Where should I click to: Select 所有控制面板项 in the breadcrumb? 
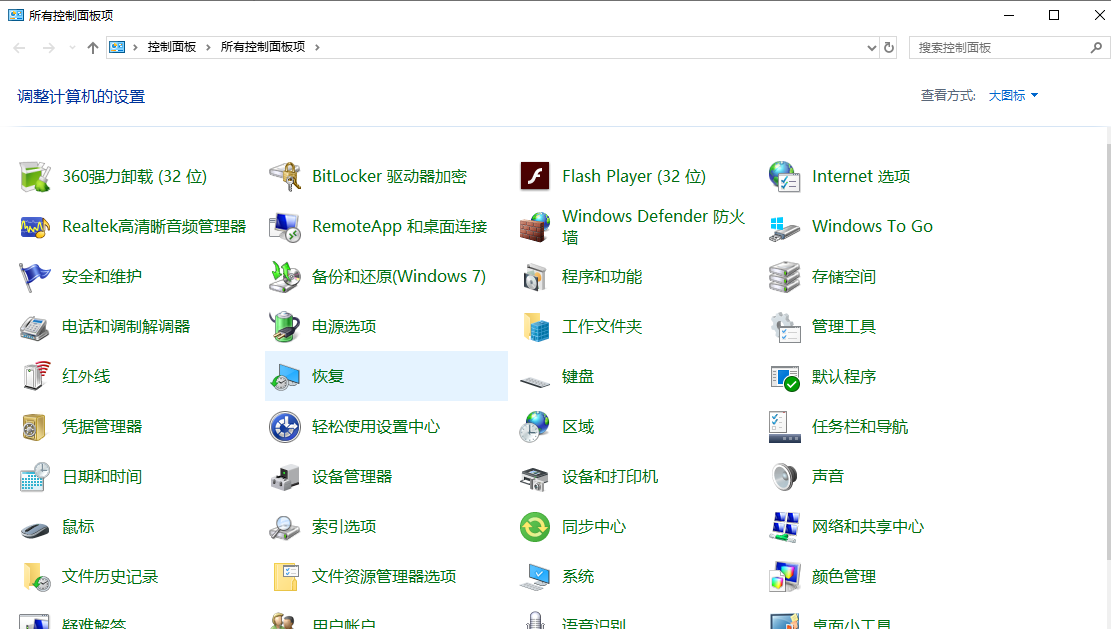coord(263,47)
